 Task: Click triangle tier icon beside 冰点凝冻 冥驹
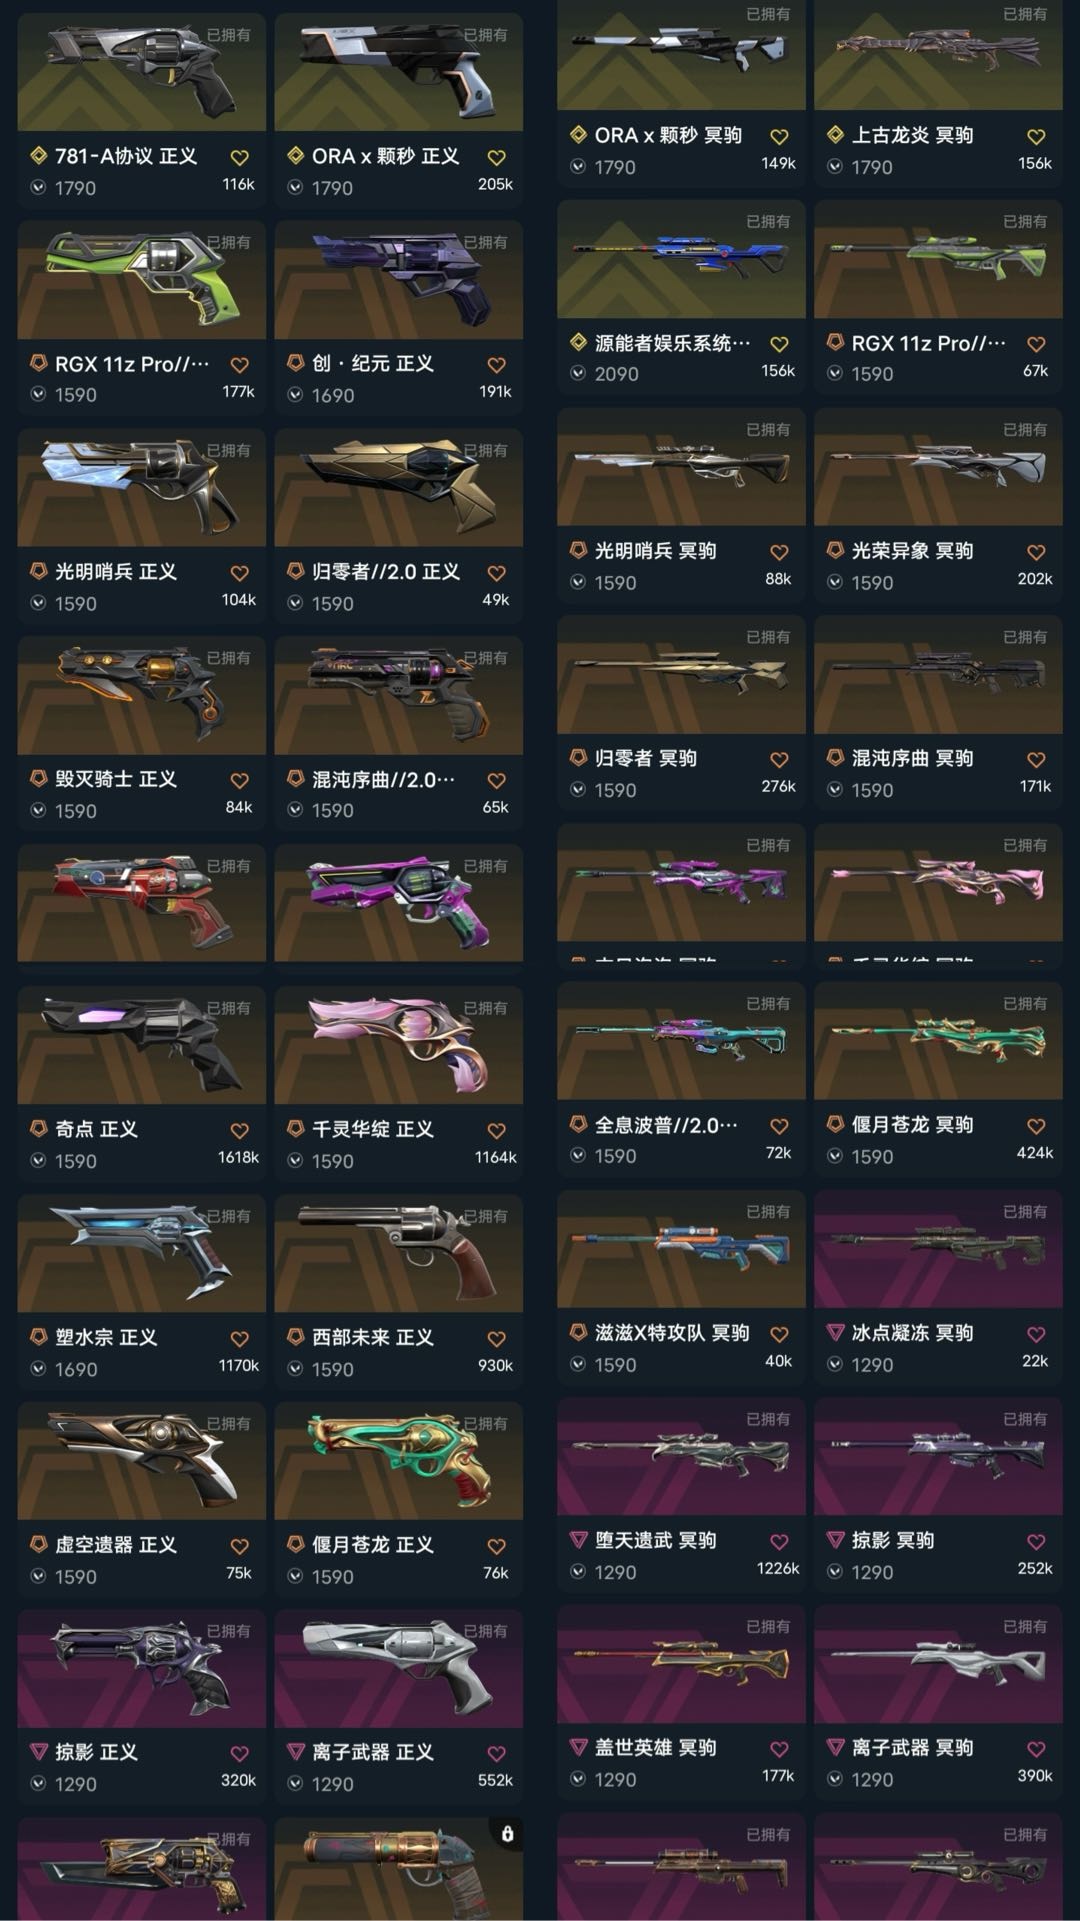(835, 1332)
